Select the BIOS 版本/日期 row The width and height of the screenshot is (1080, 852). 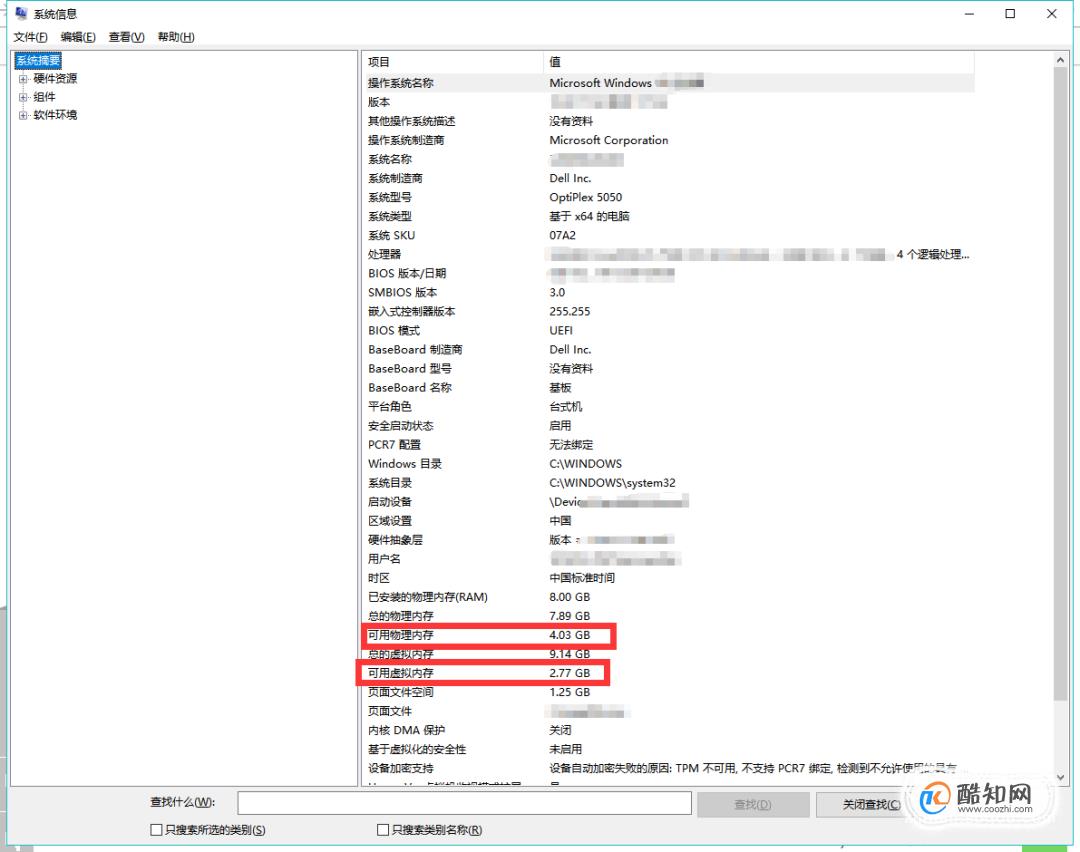(x=668, y=273)
